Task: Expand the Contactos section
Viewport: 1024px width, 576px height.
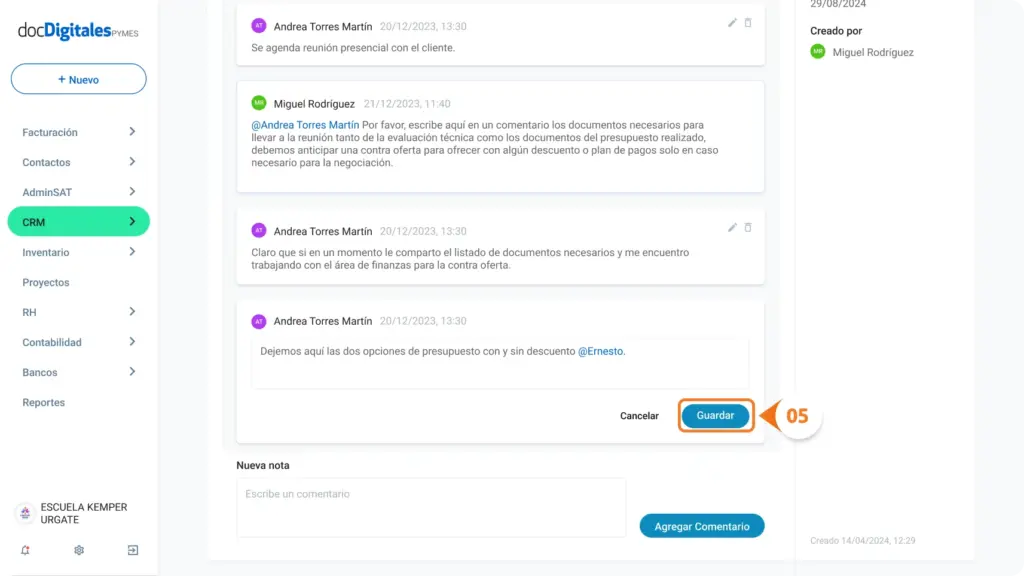Action: (78, 162)
